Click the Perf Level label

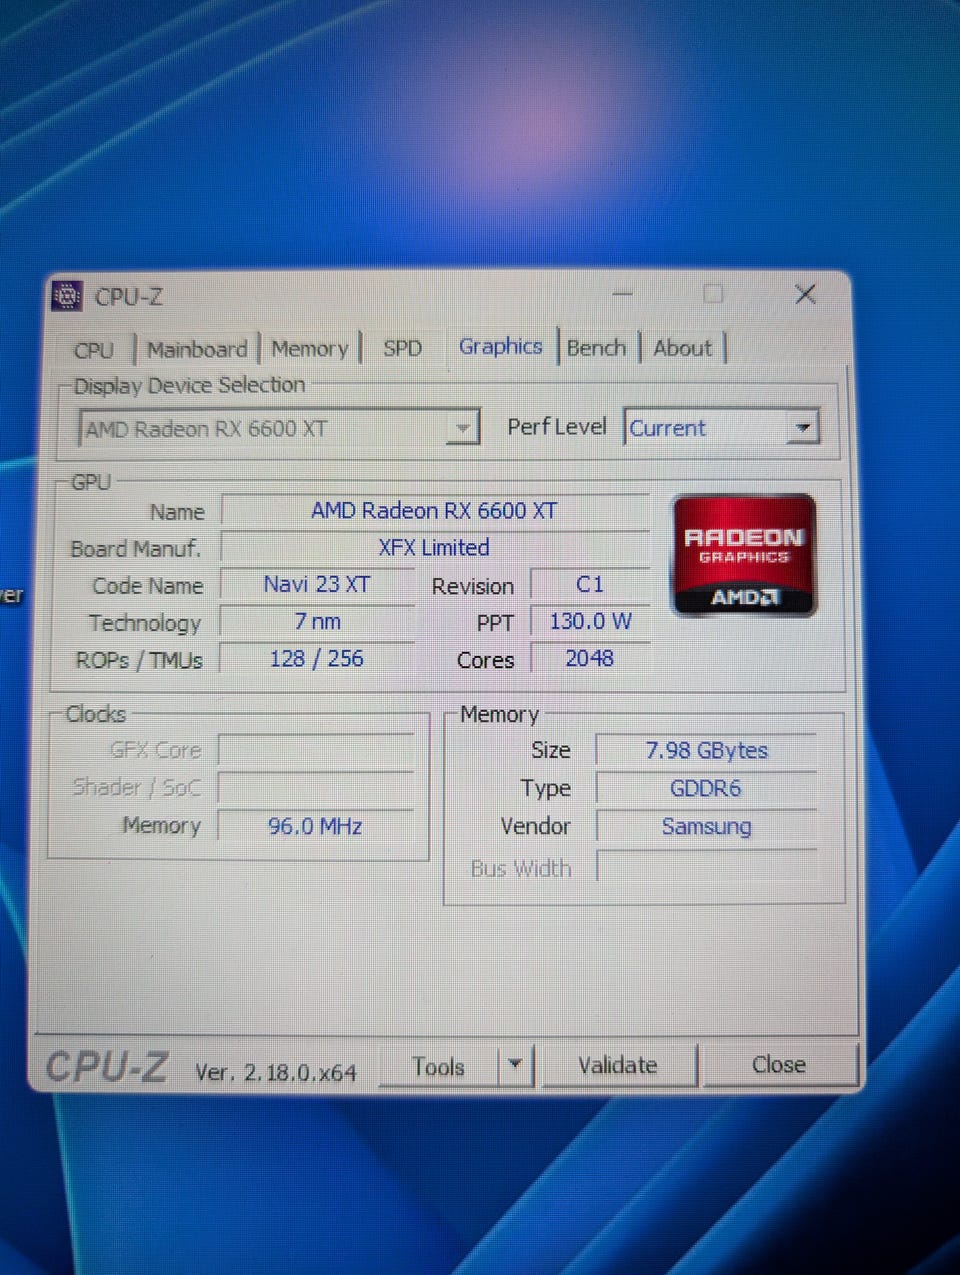point(557,427)
